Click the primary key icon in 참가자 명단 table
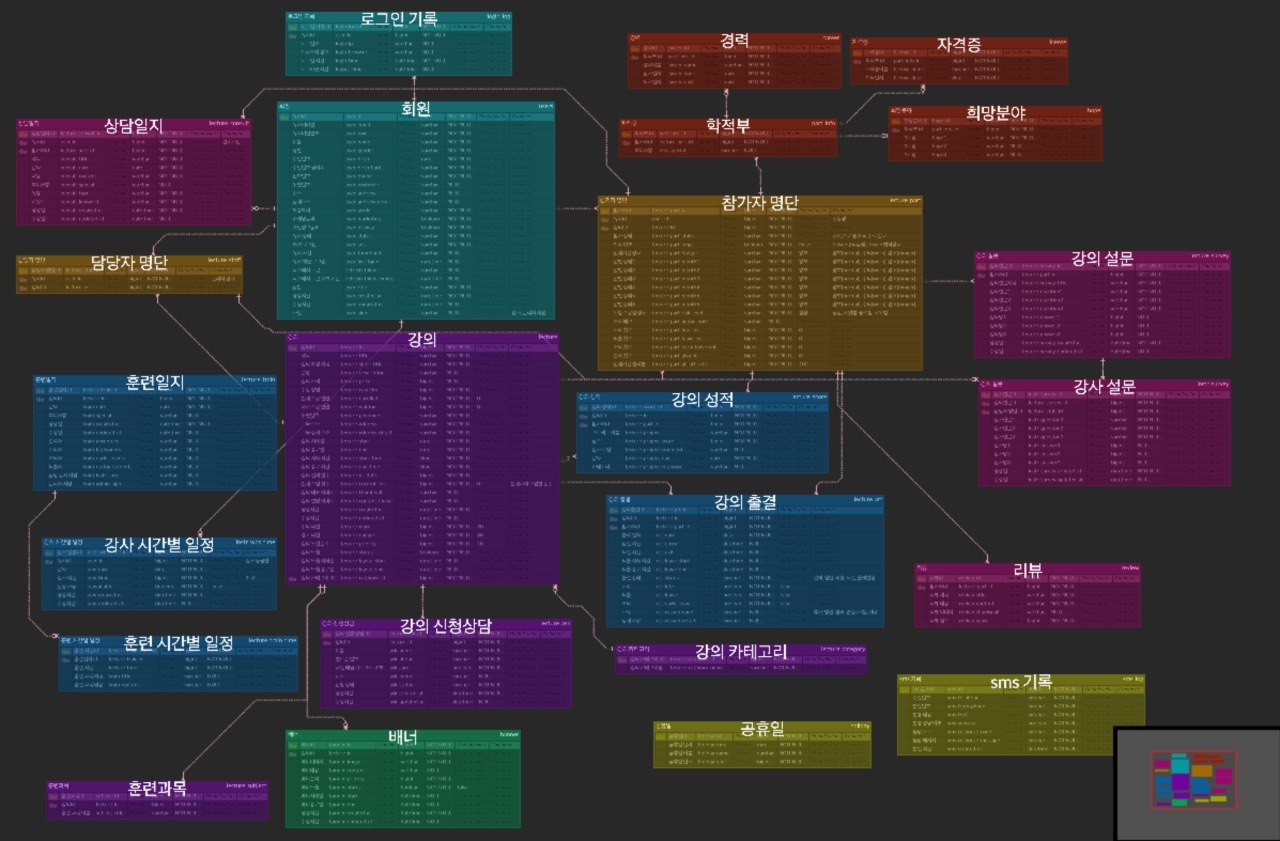The width and height of the screenshot is (1280, 841). 606,210
